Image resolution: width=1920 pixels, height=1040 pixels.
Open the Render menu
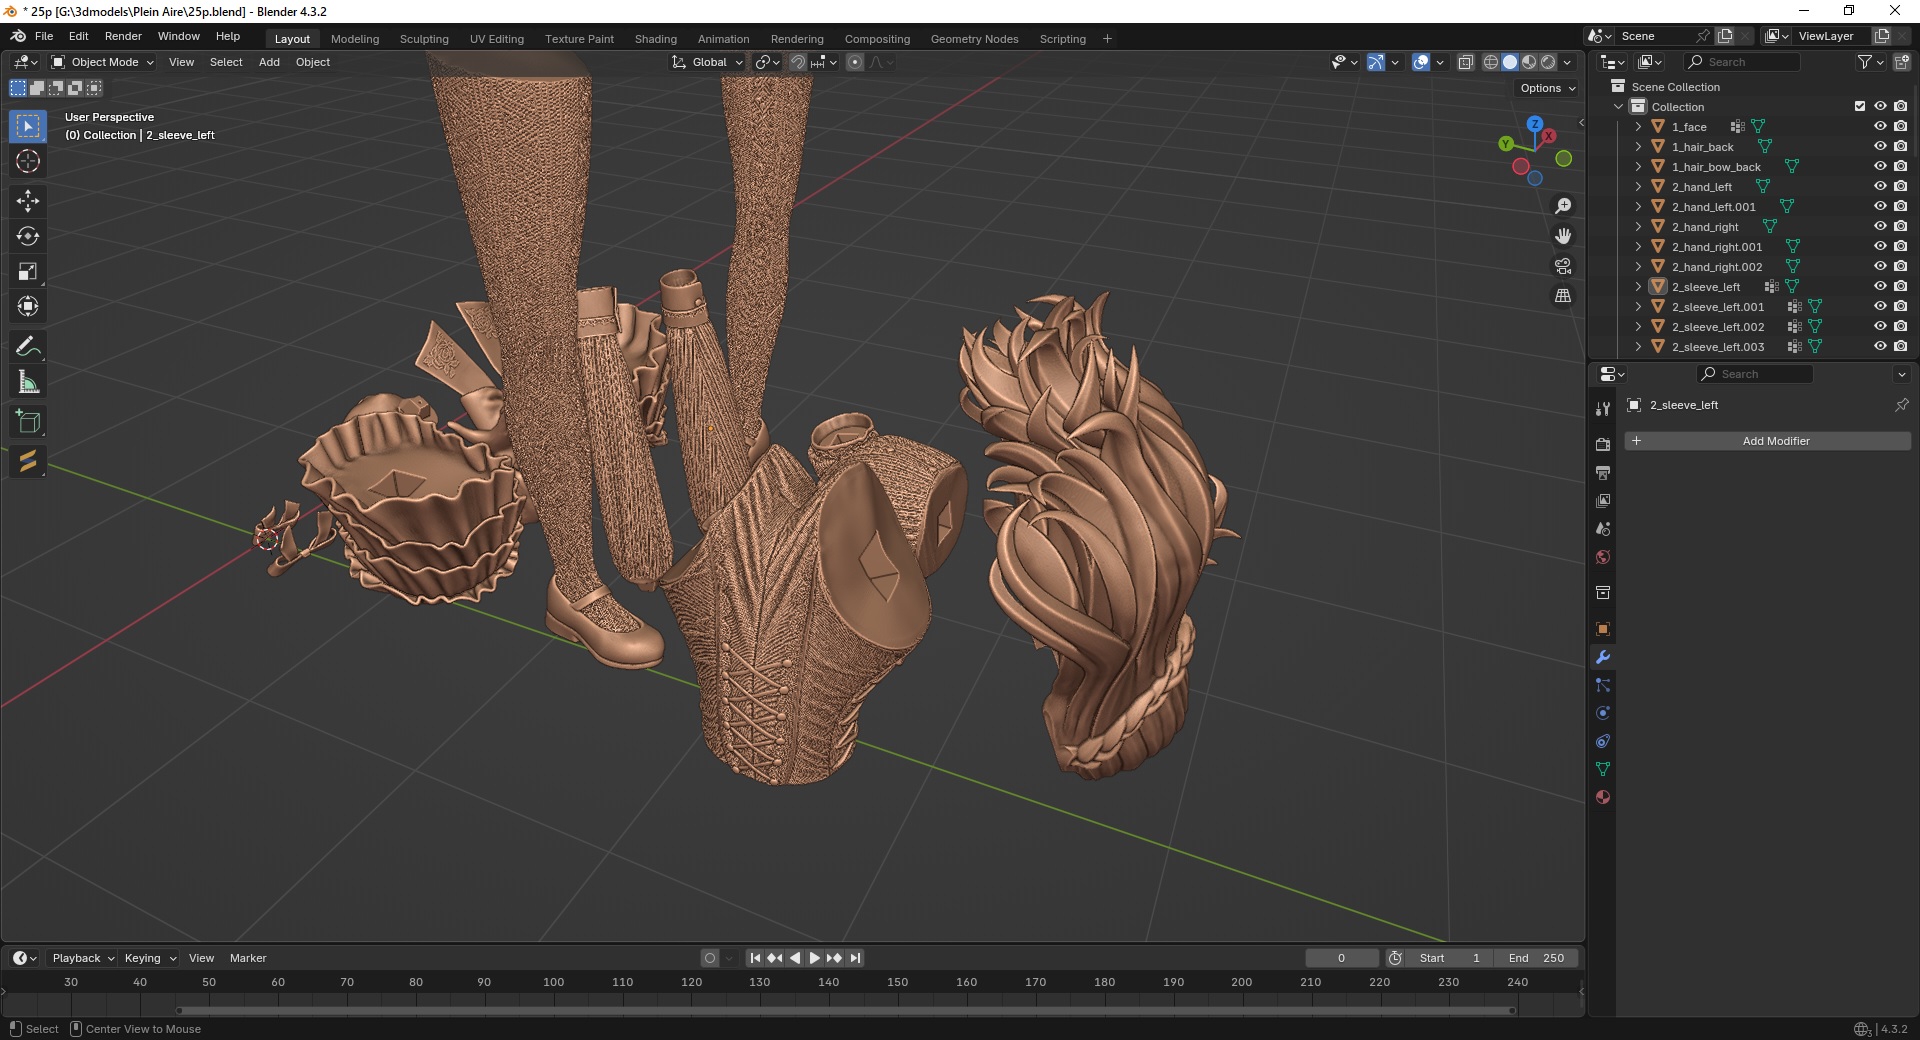(x=123, y=36)
